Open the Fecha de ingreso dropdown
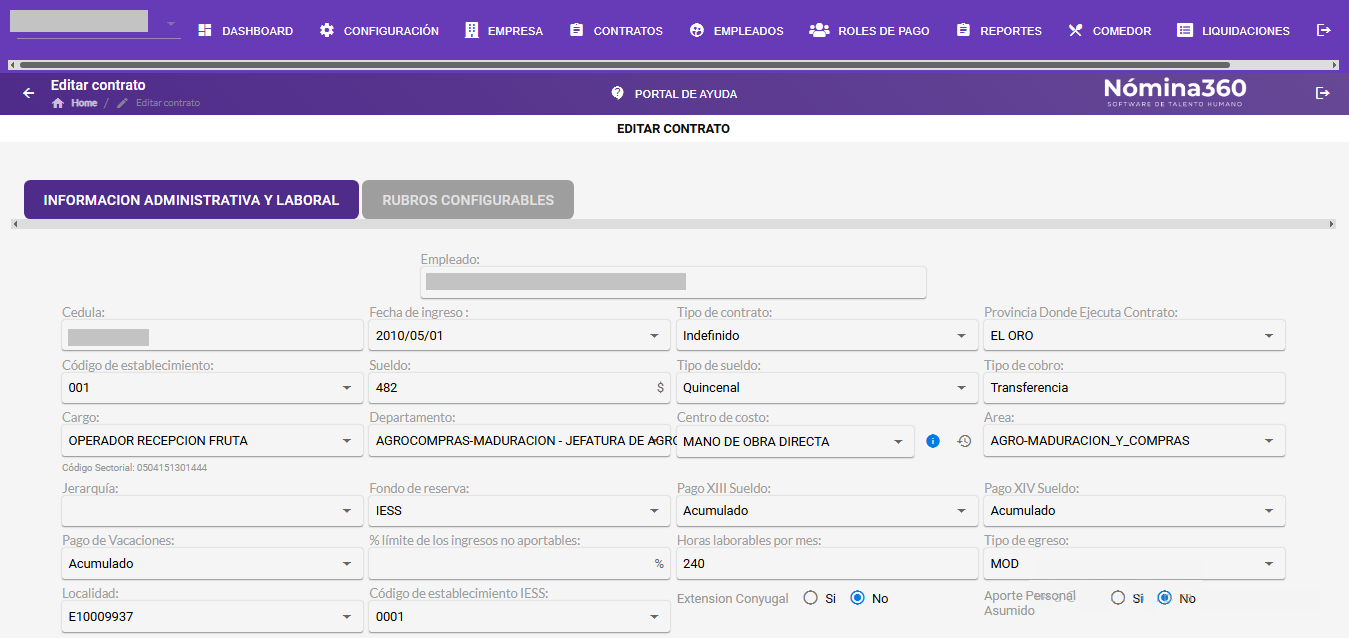The height and width of the screenshot is (638, 1349). pos(654,336)
